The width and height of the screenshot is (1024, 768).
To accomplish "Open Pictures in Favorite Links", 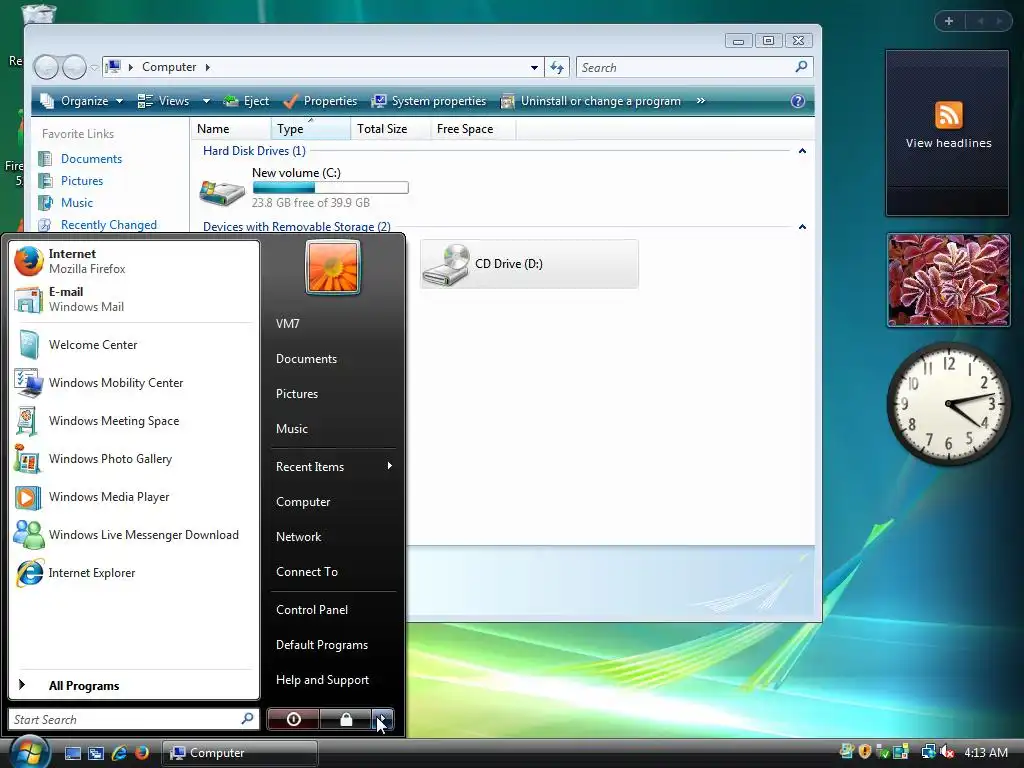I will point(82,181).
